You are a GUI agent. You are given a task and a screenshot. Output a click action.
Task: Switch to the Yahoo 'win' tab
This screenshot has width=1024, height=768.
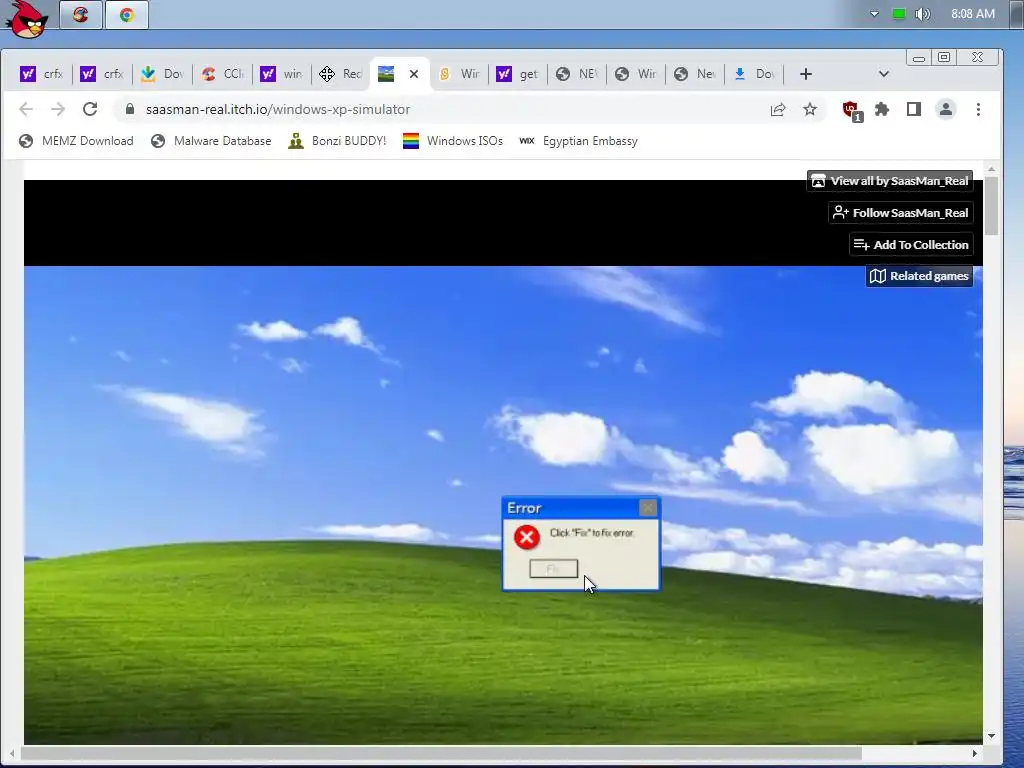coord(281,74)
